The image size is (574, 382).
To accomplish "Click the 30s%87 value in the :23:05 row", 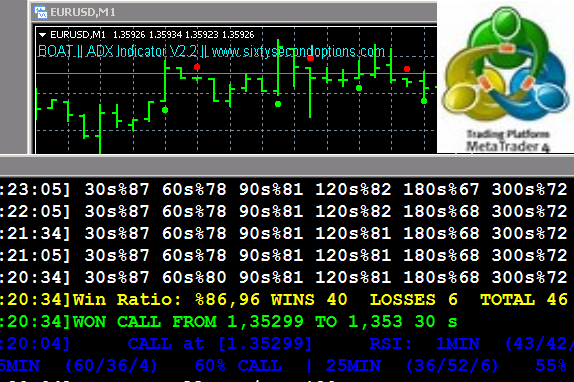I will click(x=117, y=190).
